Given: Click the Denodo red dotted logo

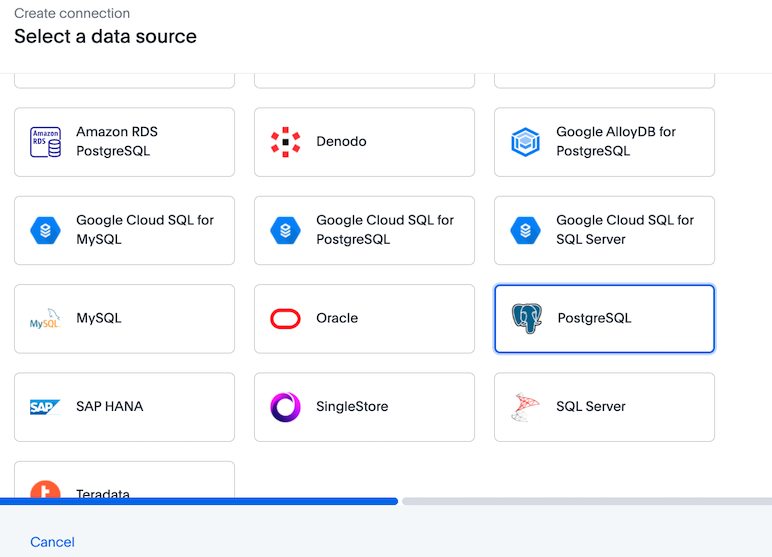Looking at the screenshot, I should tap(286, 142).
